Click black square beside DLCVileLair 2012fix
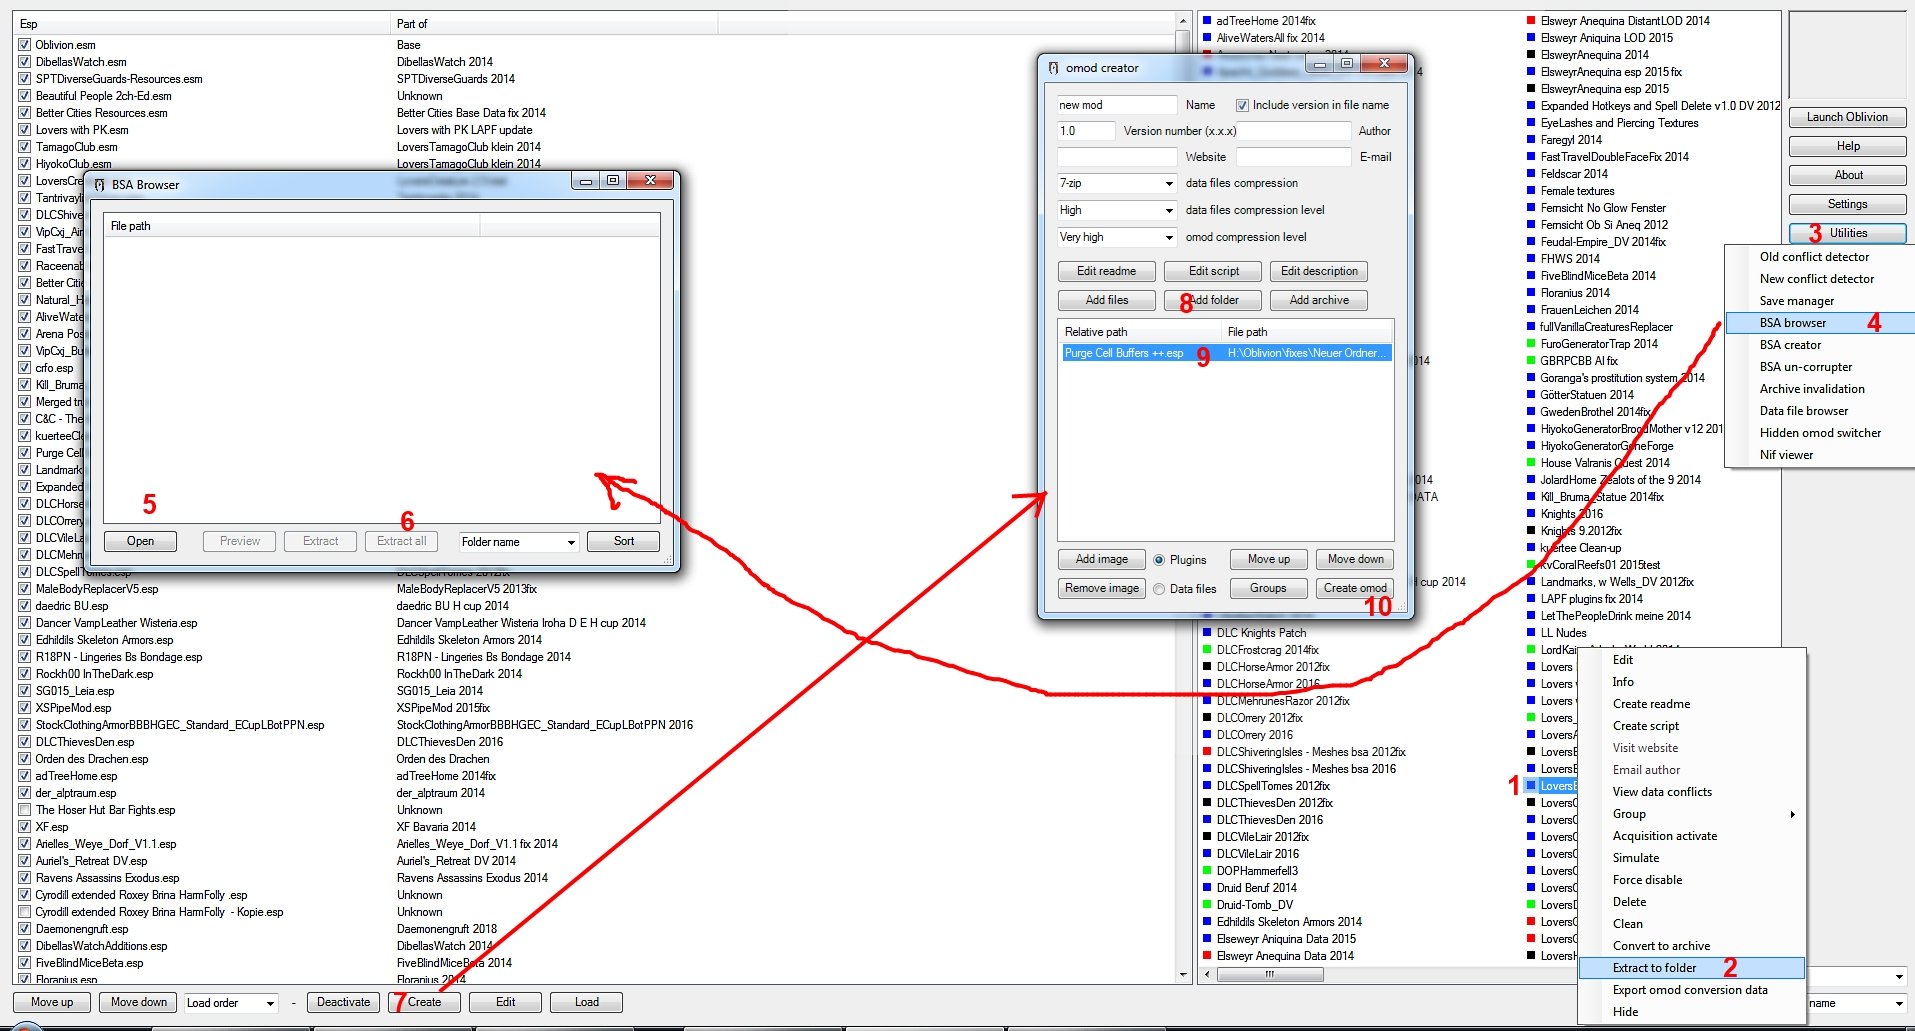 click(1207, 837)
